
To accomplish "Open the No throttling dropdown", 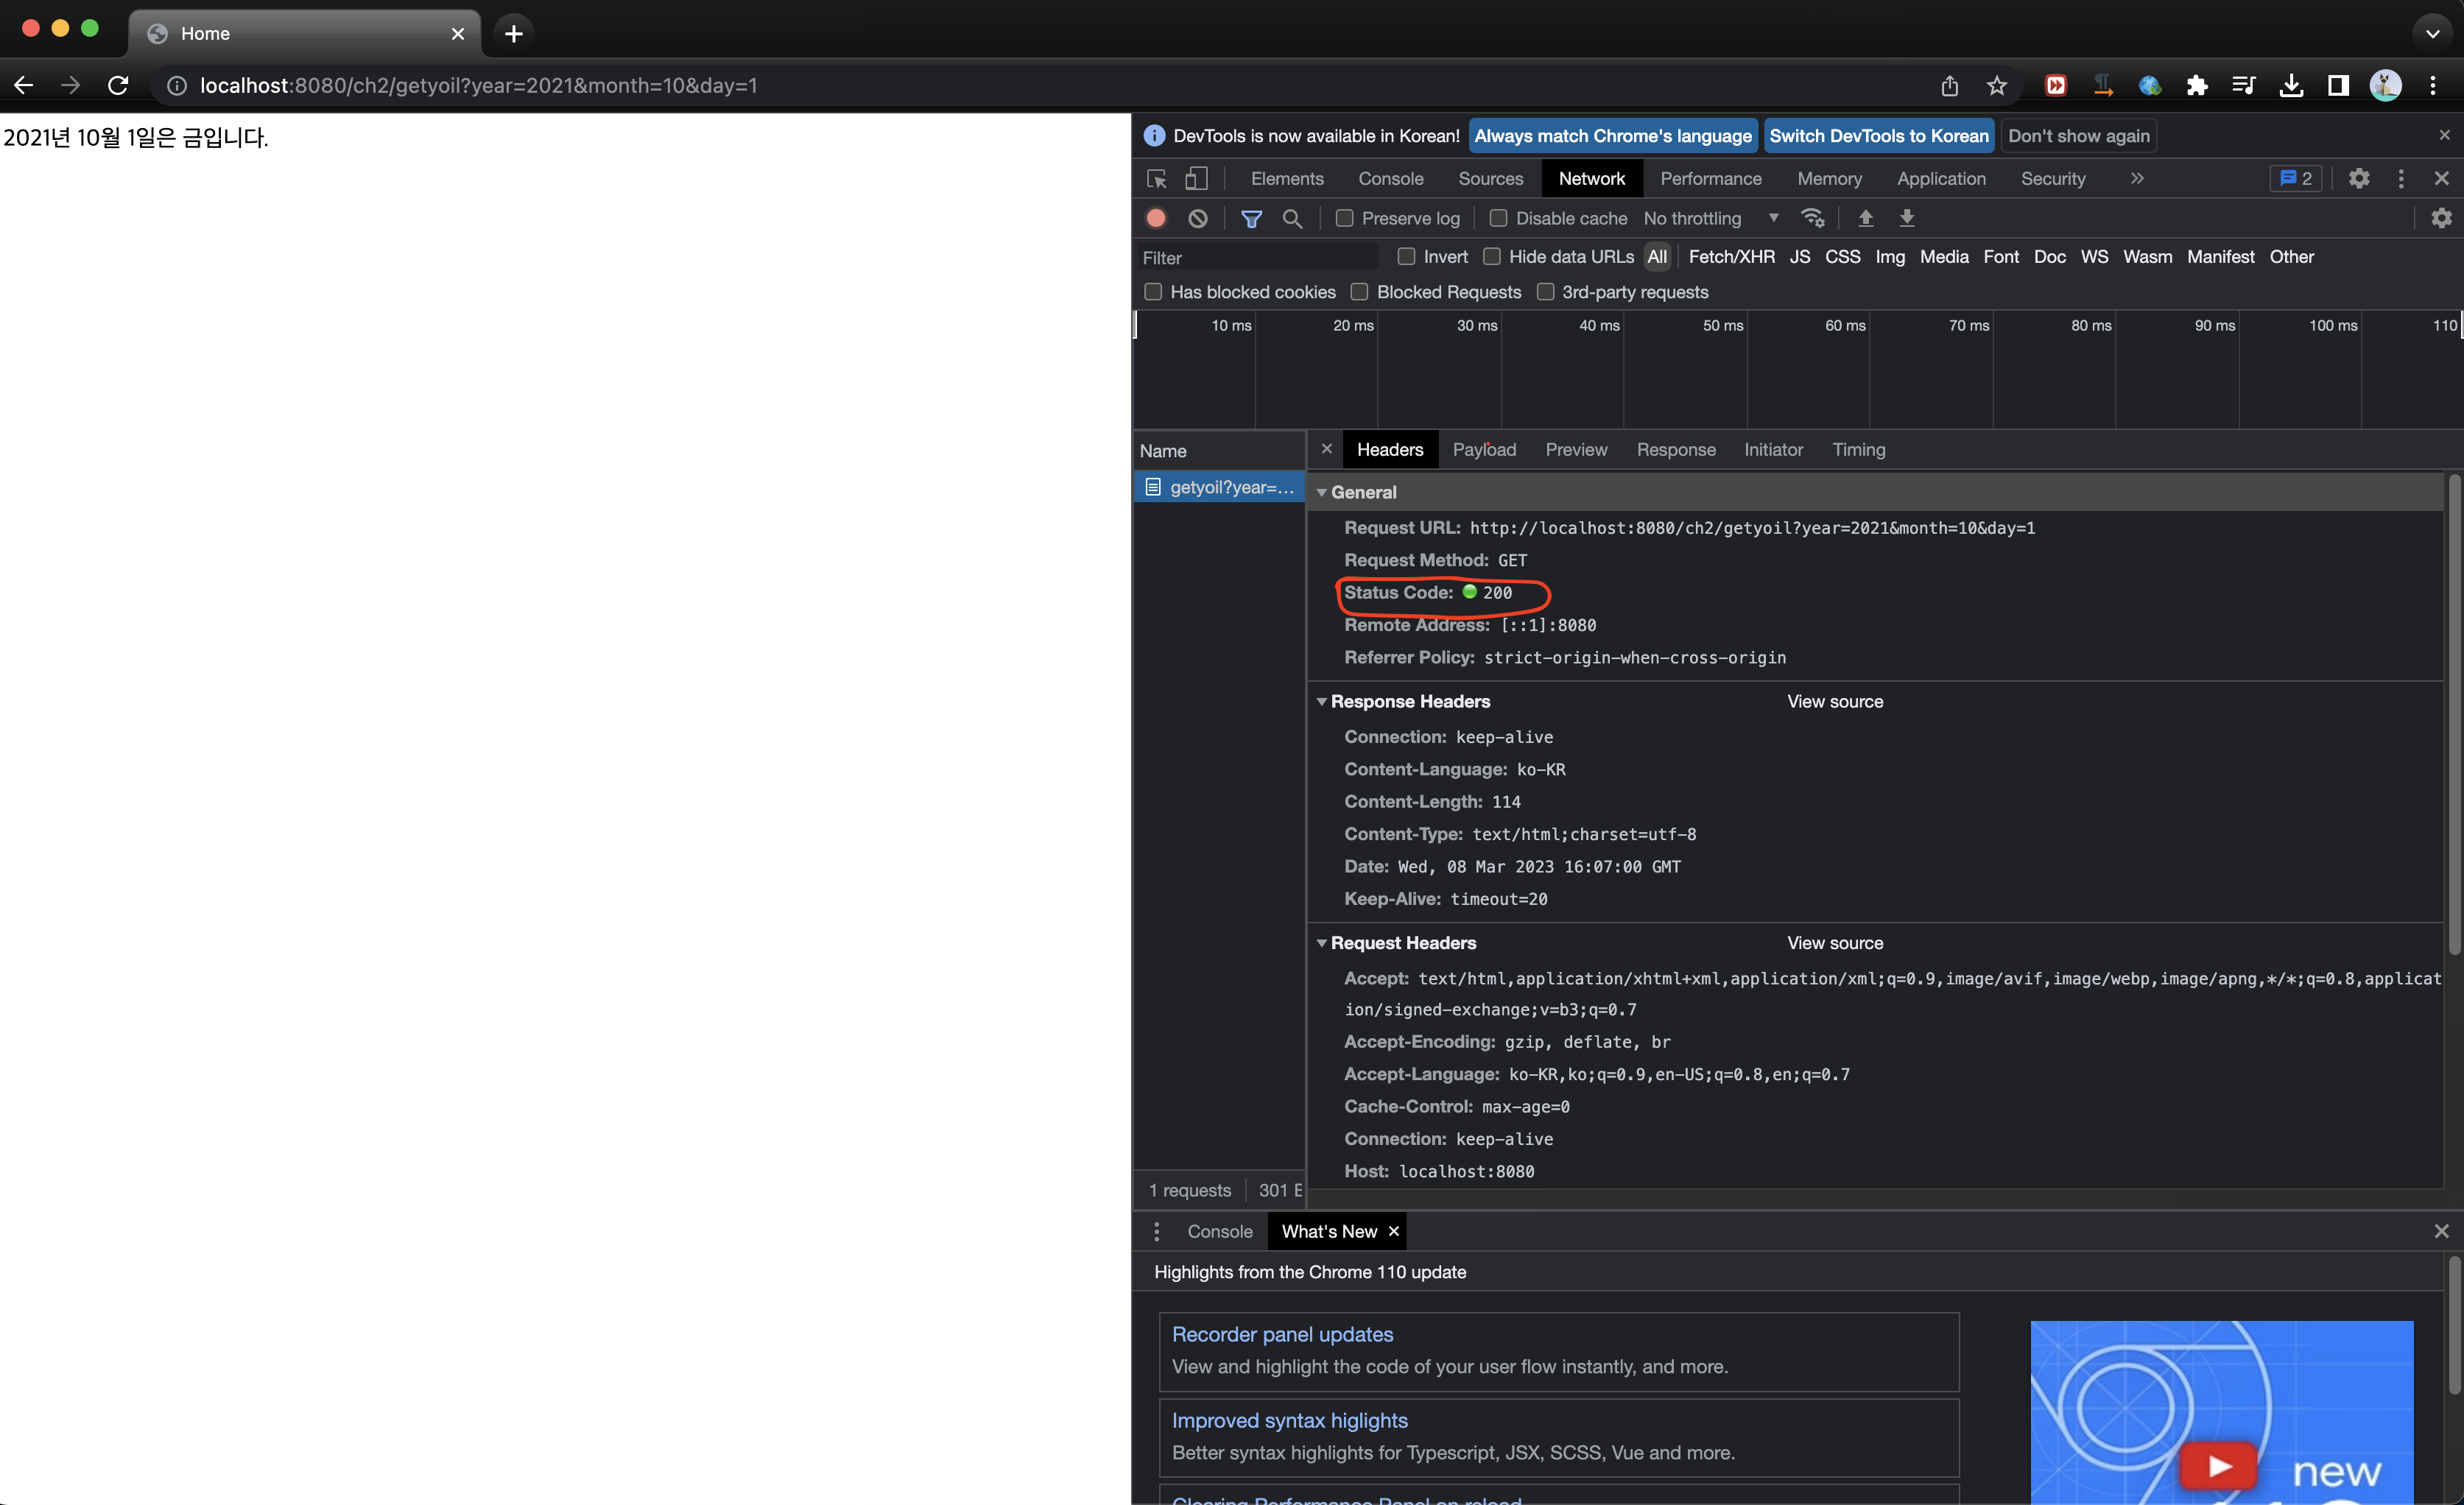I will pyautogui.click(x=1711, y=218).
